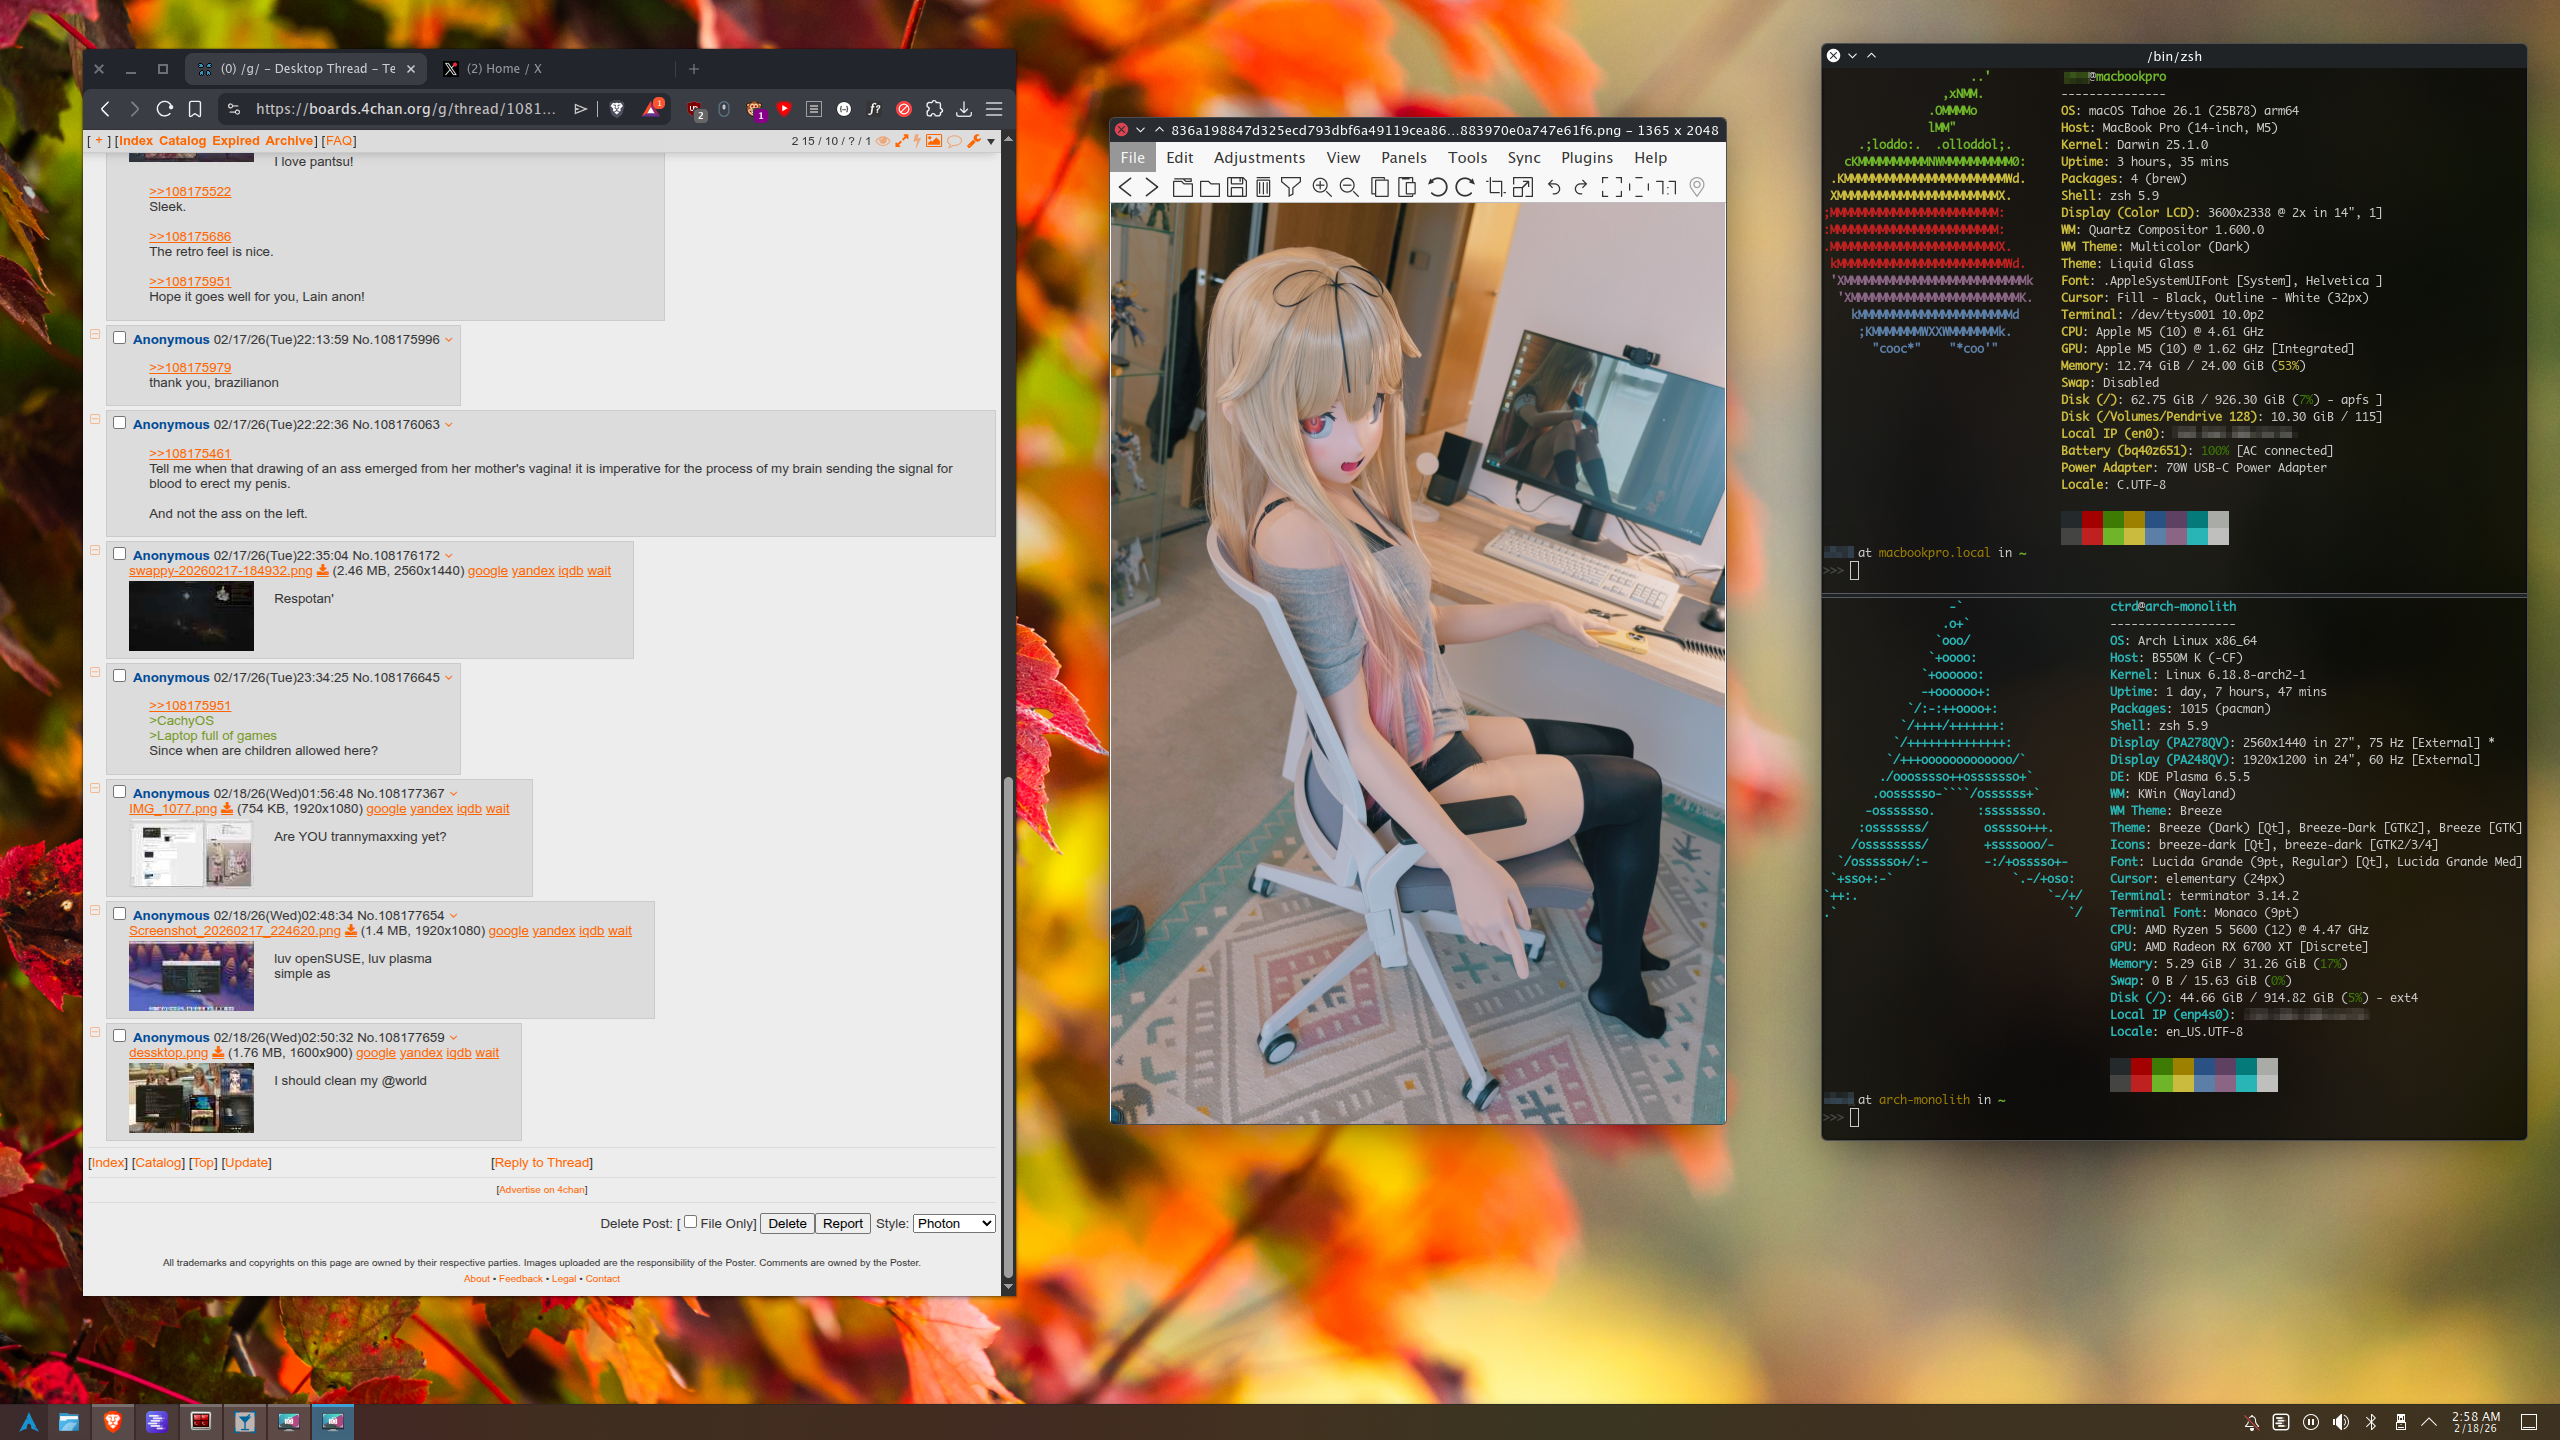
Task: Switch to the Home / X tab
Action: pos(504,69)
